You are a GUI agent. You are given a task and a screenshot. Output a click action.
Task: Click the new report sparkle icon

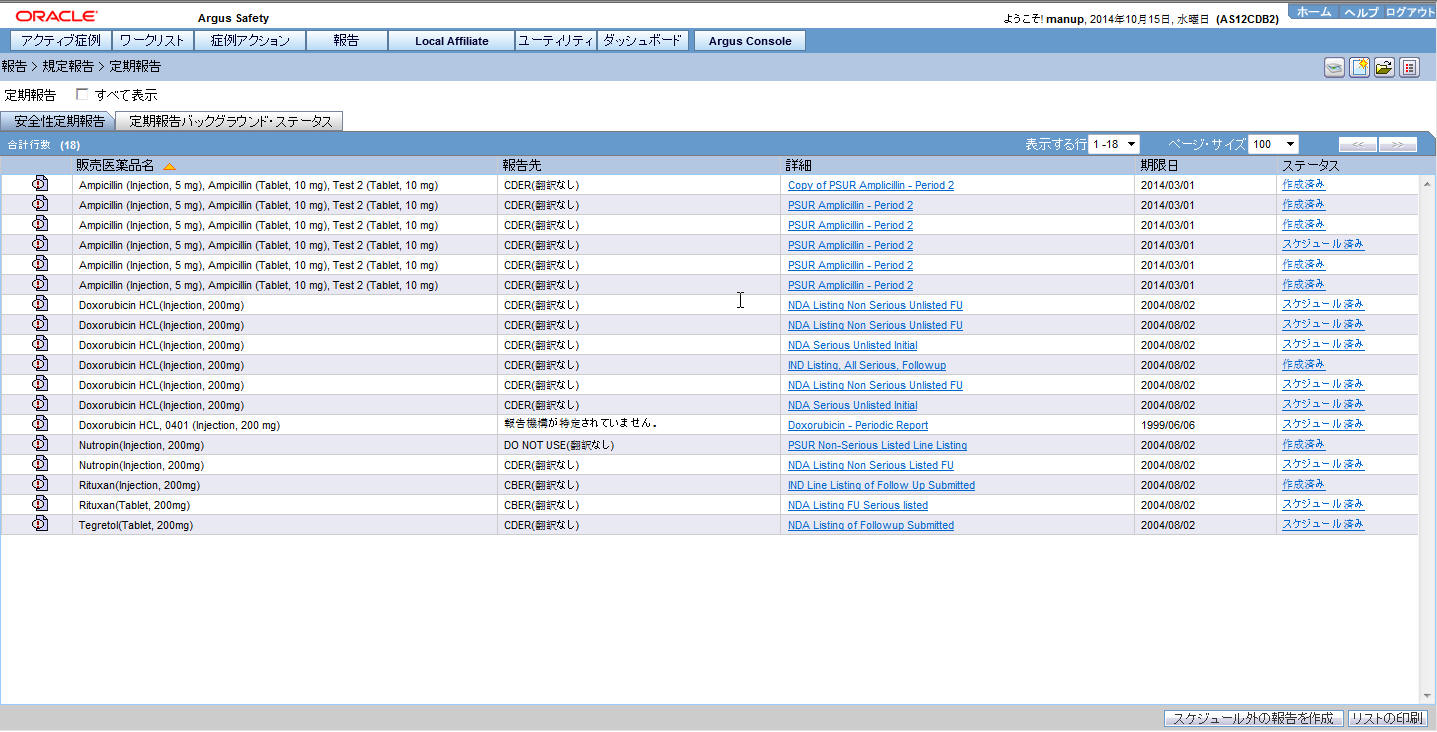point(1359,67)
